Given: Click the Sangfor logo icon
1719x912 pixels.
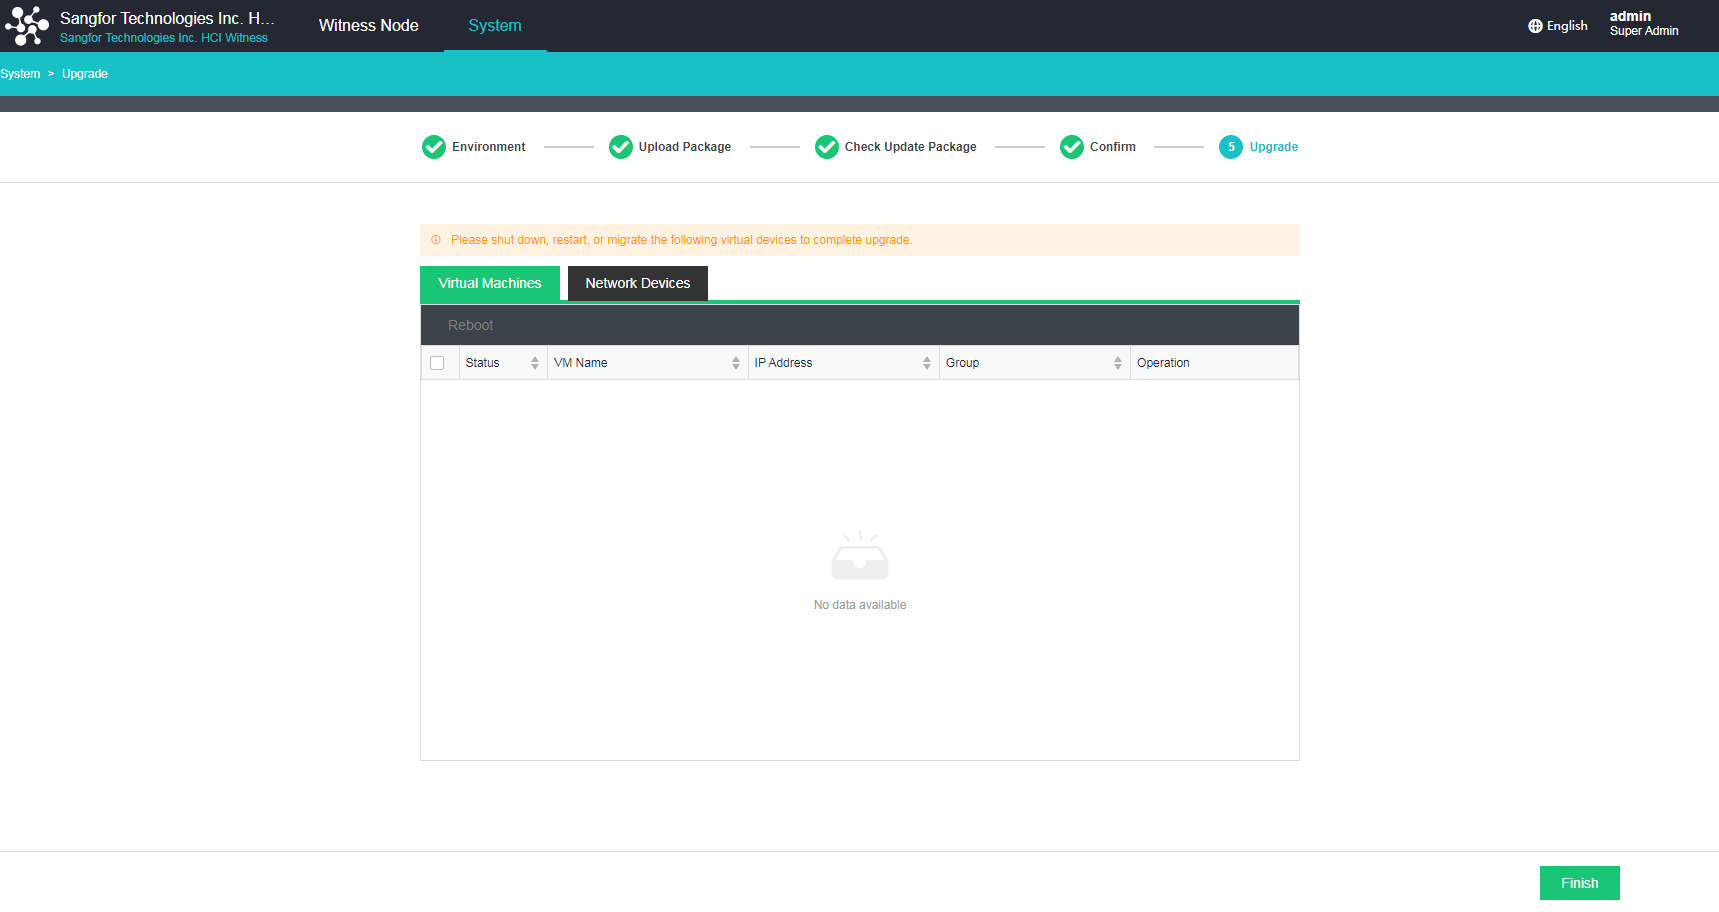Looking at the screenshot, I should 26,26.
